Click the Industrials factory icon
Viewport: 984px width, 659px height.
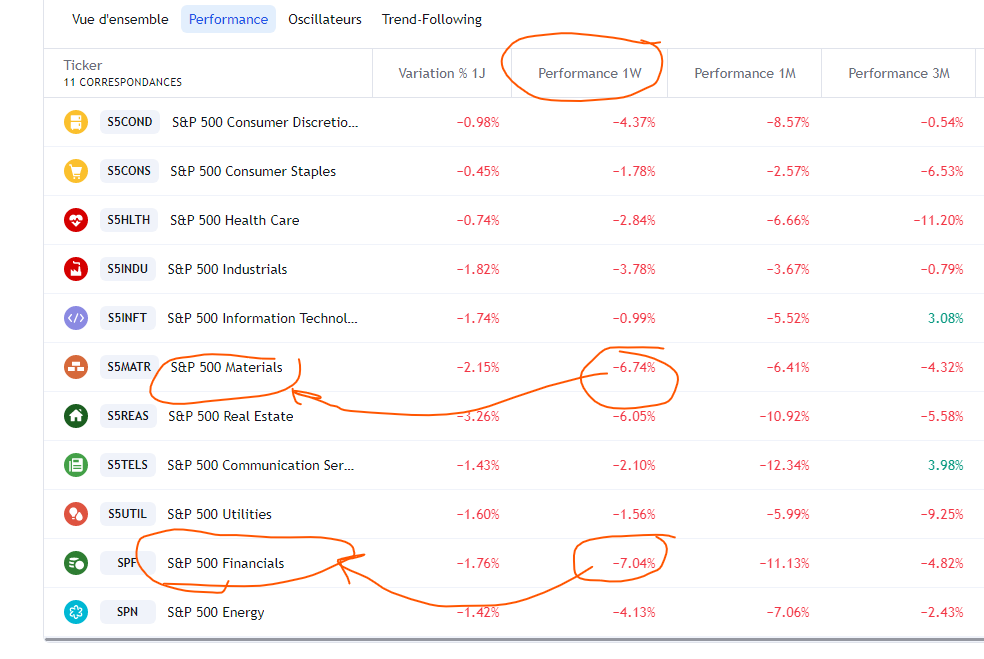pyautogui.click(x=76, y=269)
